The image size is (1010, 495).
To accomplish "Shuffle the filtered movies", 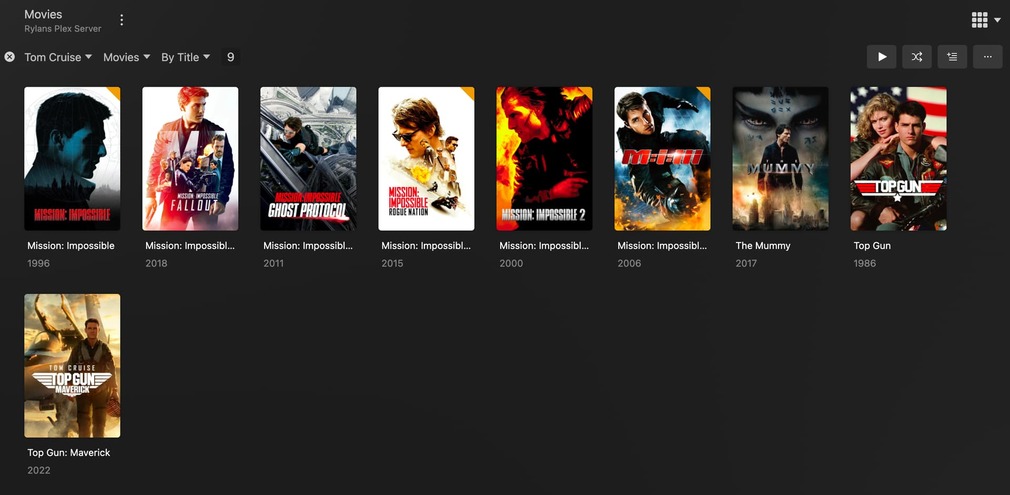I will tap(917, 57).
